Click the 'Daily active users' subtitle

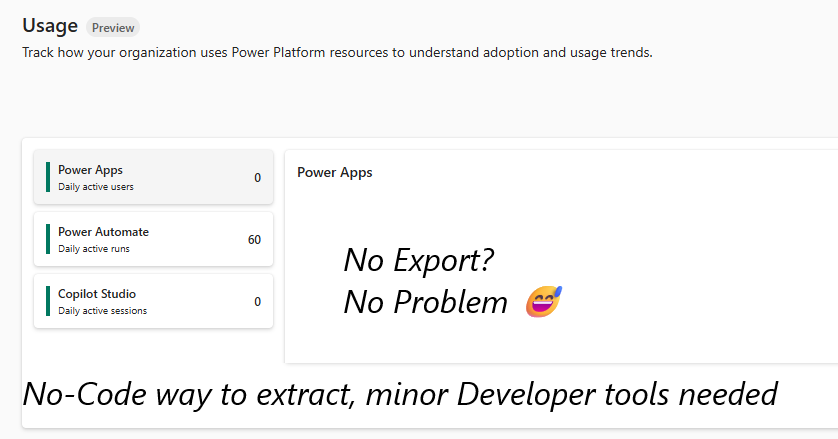[x=96, y=187]
